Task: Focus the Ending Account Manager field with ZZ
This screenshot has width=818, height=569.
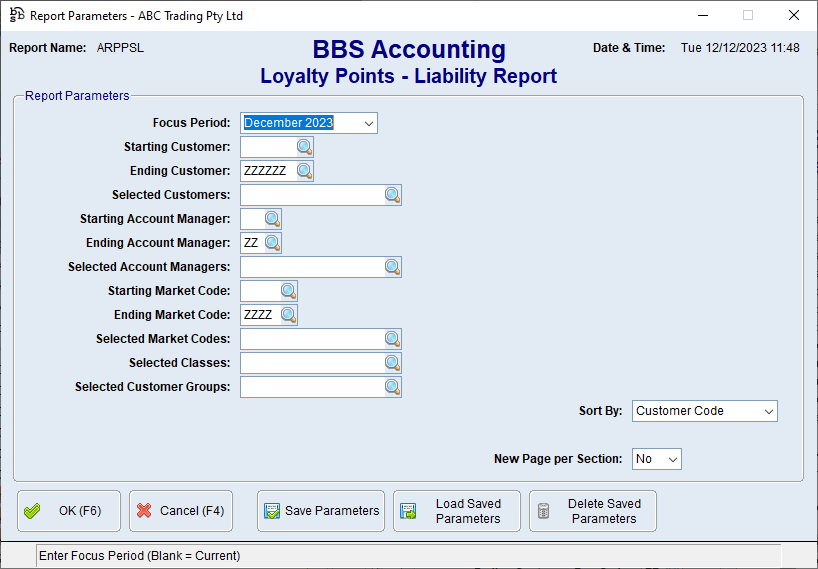Action: 252,243
